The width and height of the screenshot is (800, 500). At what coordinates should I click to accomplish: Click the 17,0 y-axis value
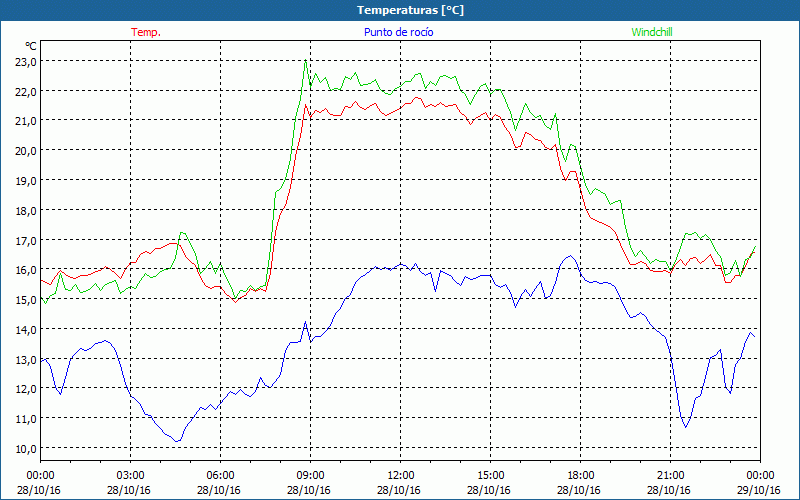pos(25,240)
